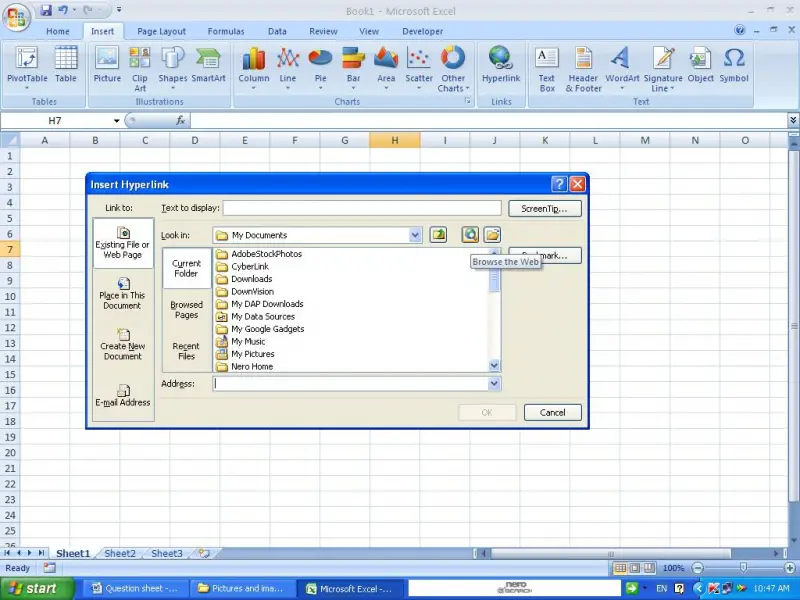Switch to the Sheet2 worksheet tab
Viewport: 800px width, 600px height.
120,554
